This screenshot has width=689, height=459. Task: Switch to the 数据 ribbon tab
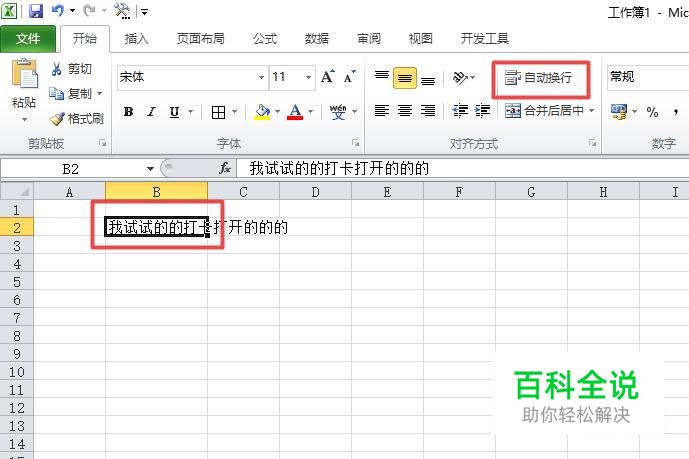317,39
